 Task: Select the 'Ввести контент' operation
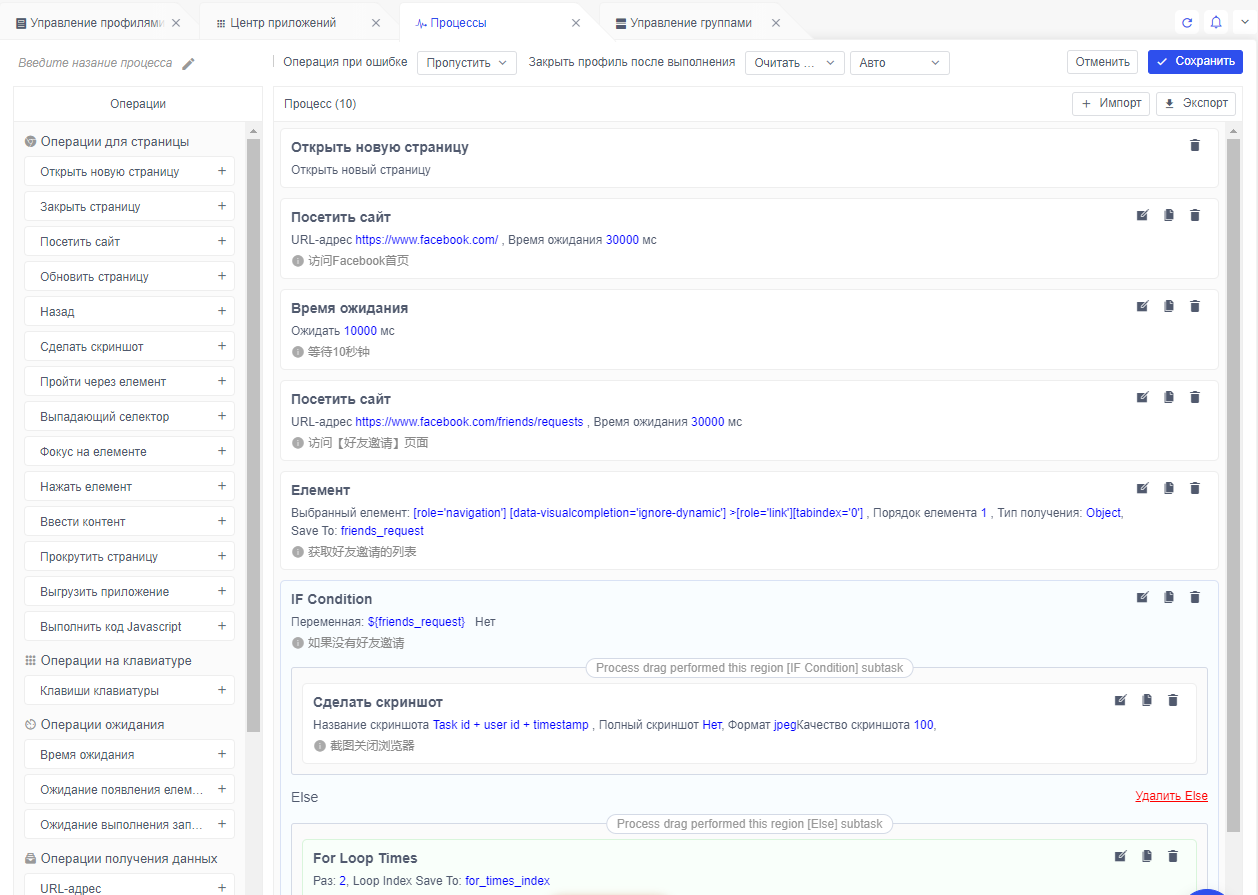click(129, 521)
